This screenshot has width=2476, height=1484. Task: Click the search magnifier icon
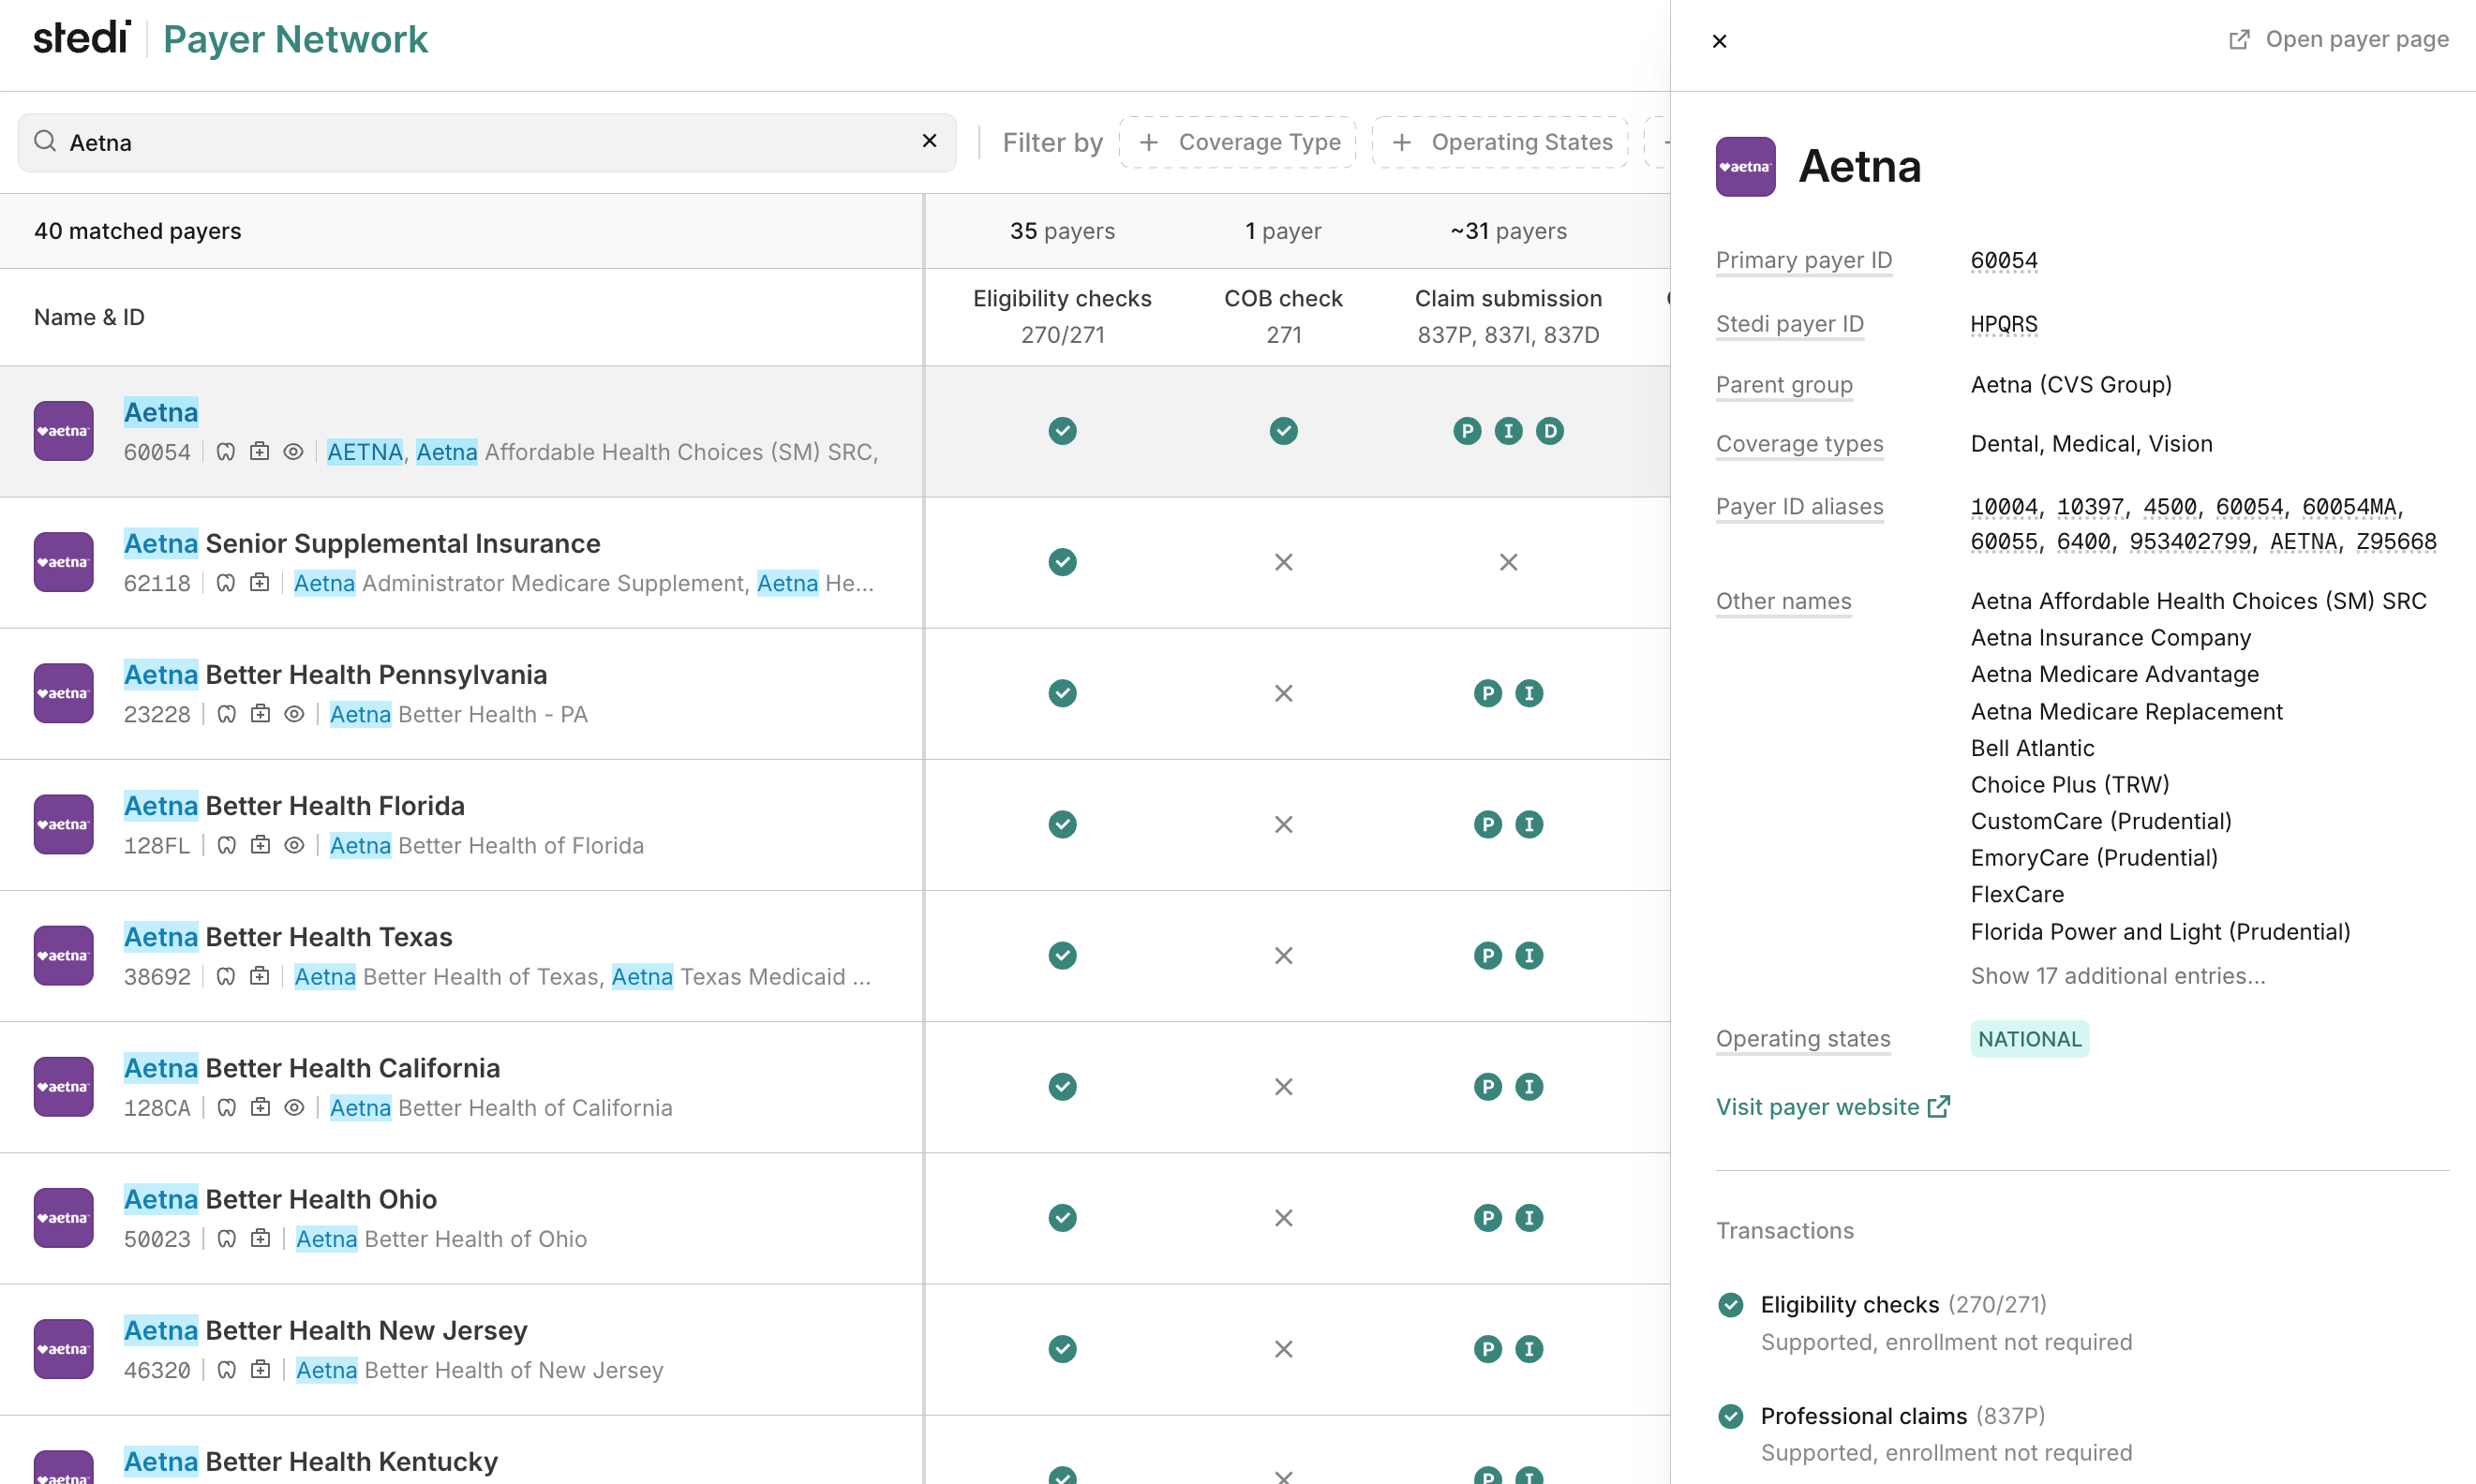44,141
